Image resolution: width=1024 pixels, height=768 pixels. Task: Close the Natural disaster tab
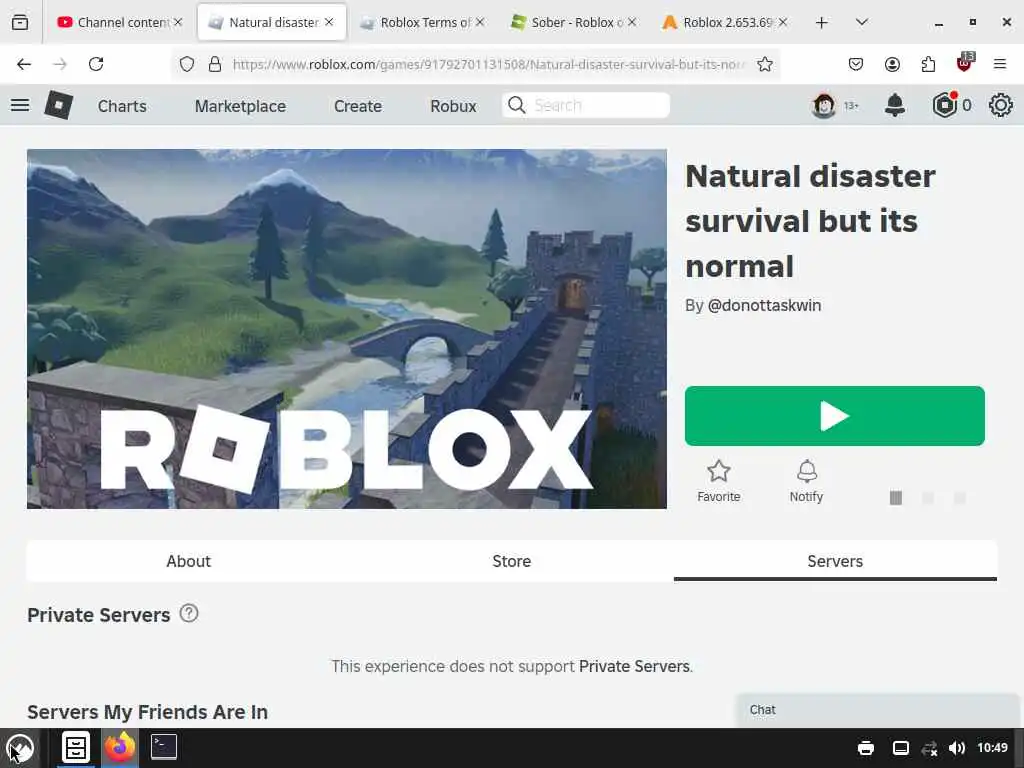click(329, 22)
